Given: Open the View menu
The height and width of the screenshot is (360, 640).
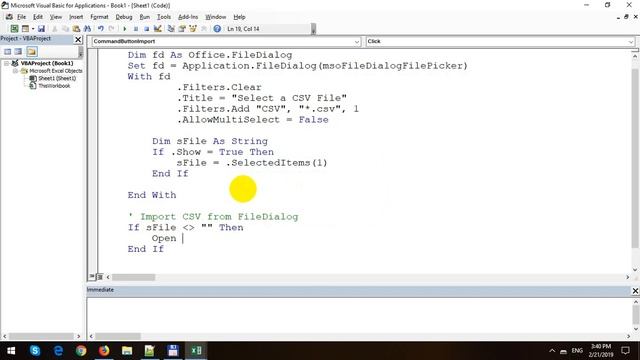Looking at the screenshot, I should click(56, 17).
